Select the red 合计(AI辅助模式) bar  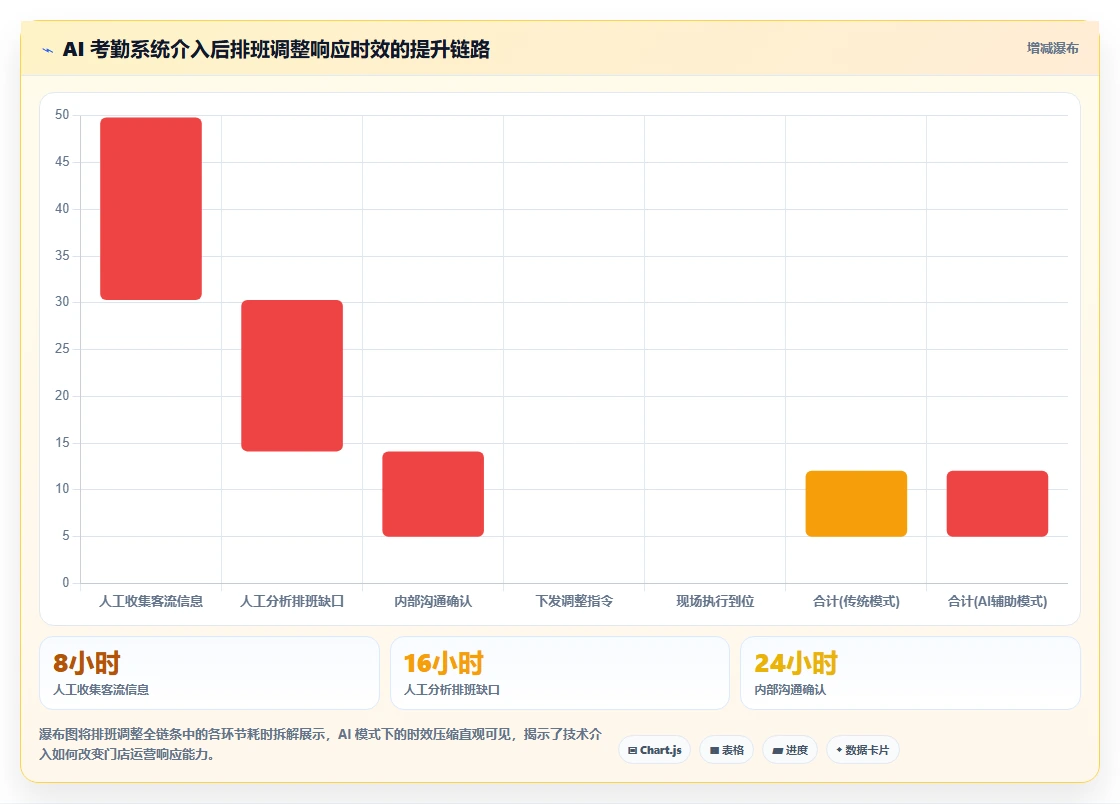[997, 503]
